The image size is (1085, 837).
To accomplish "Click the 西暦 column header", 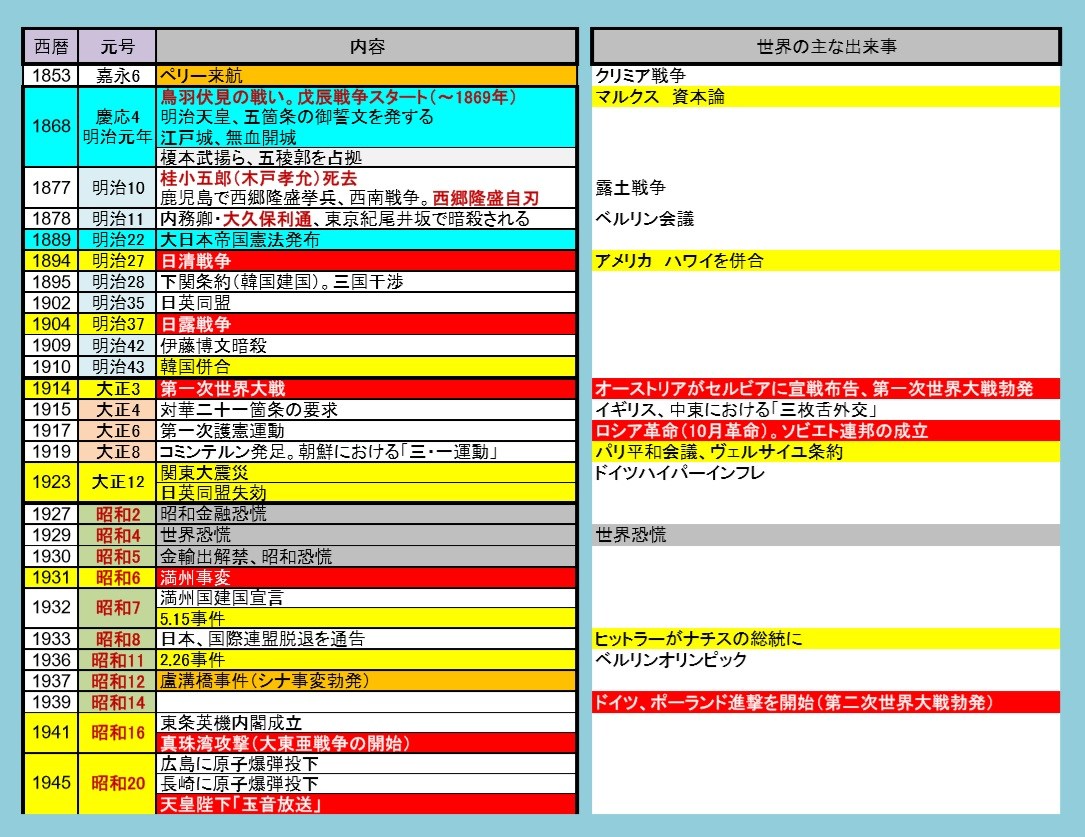I will click(50, 47).
